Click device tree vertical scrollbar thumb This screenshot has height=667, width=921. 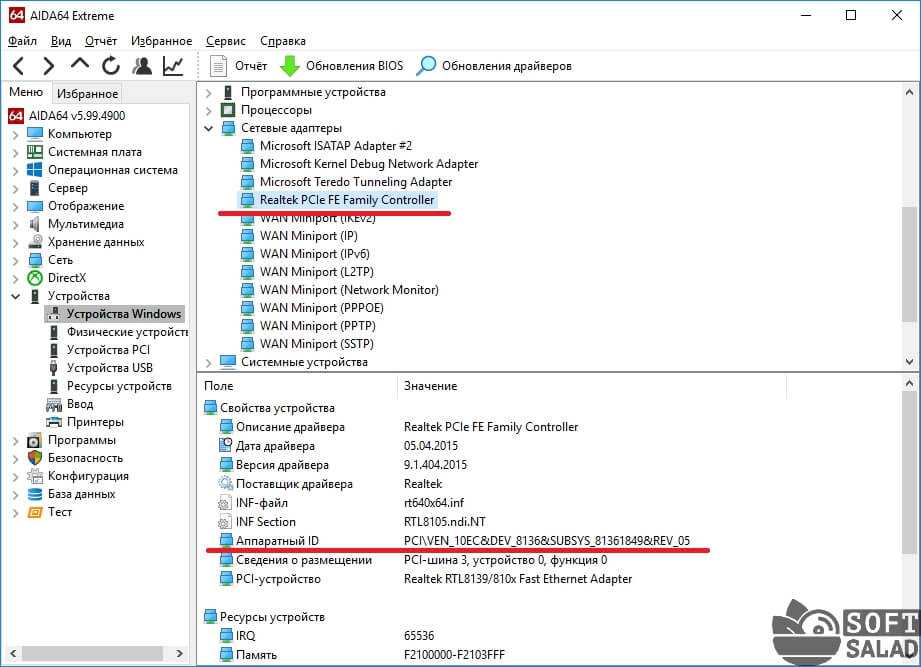[909, 264]
